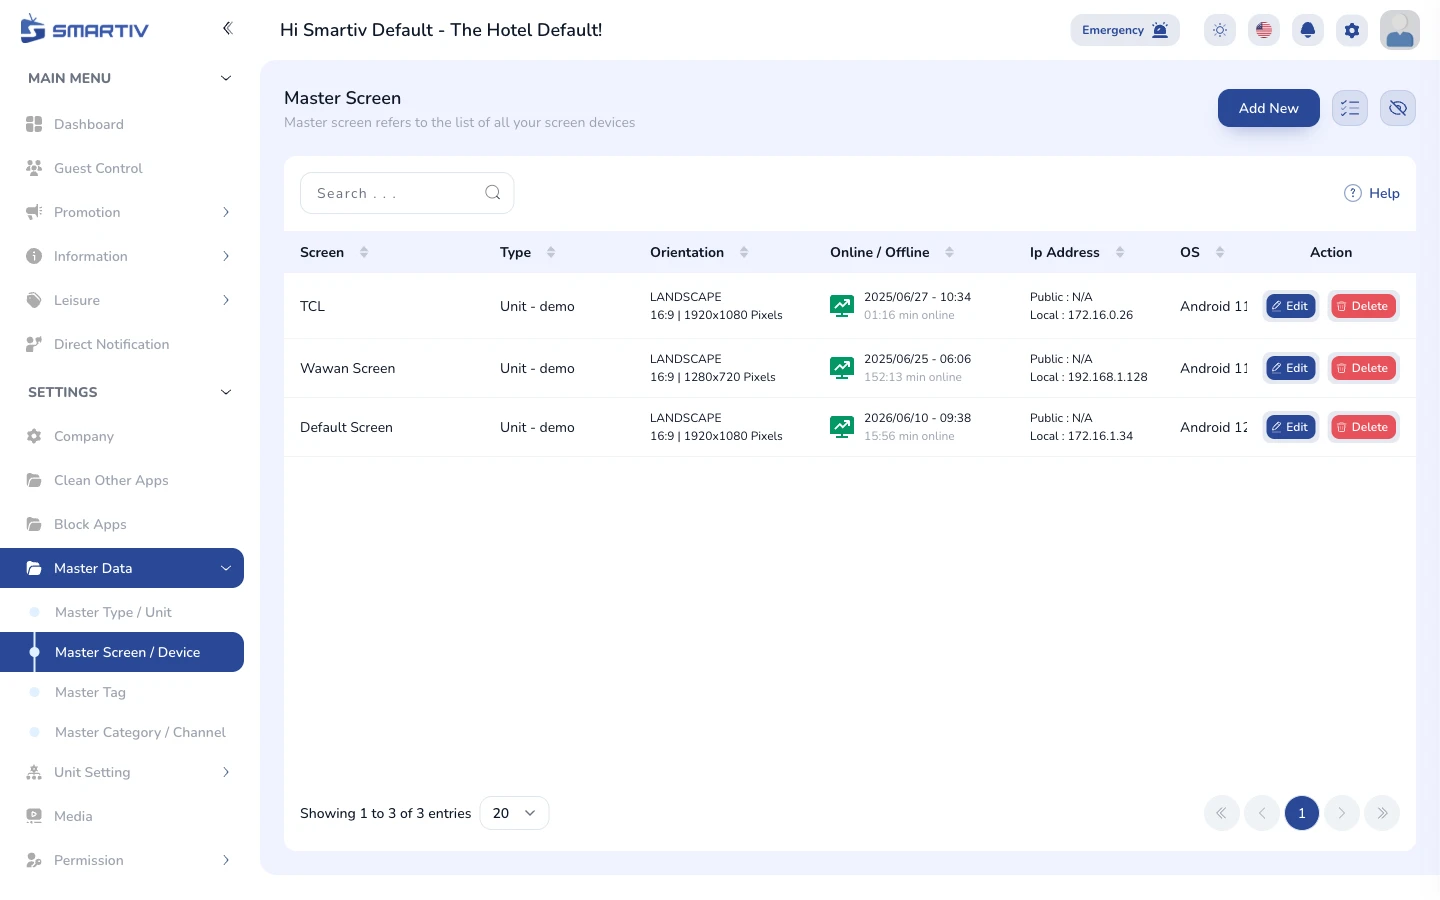
Task: Open notifications bell icon
Action: click(1308, 30)
